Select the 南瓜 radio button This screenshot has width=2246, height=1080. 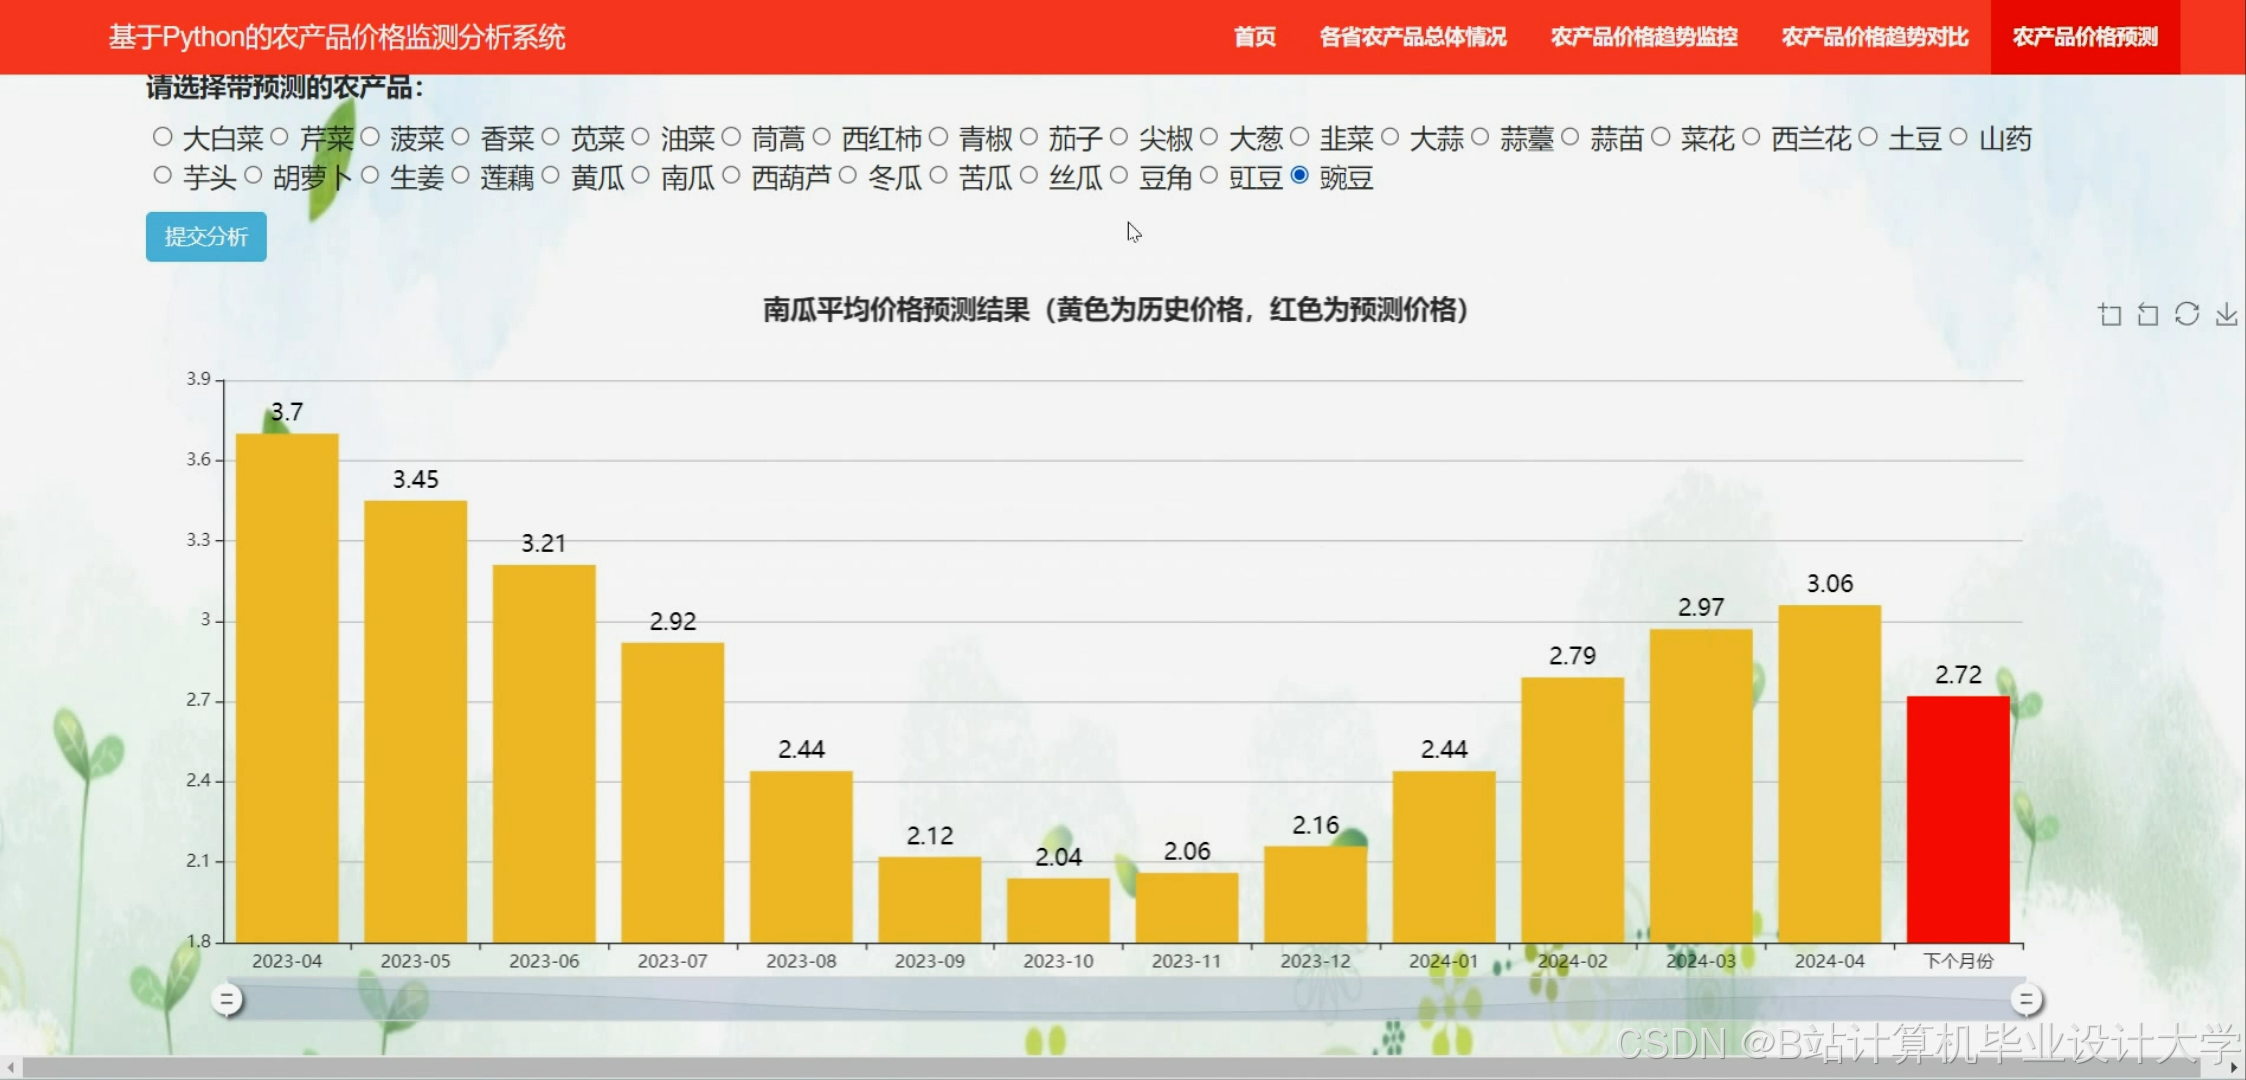[x=641, y=175]
